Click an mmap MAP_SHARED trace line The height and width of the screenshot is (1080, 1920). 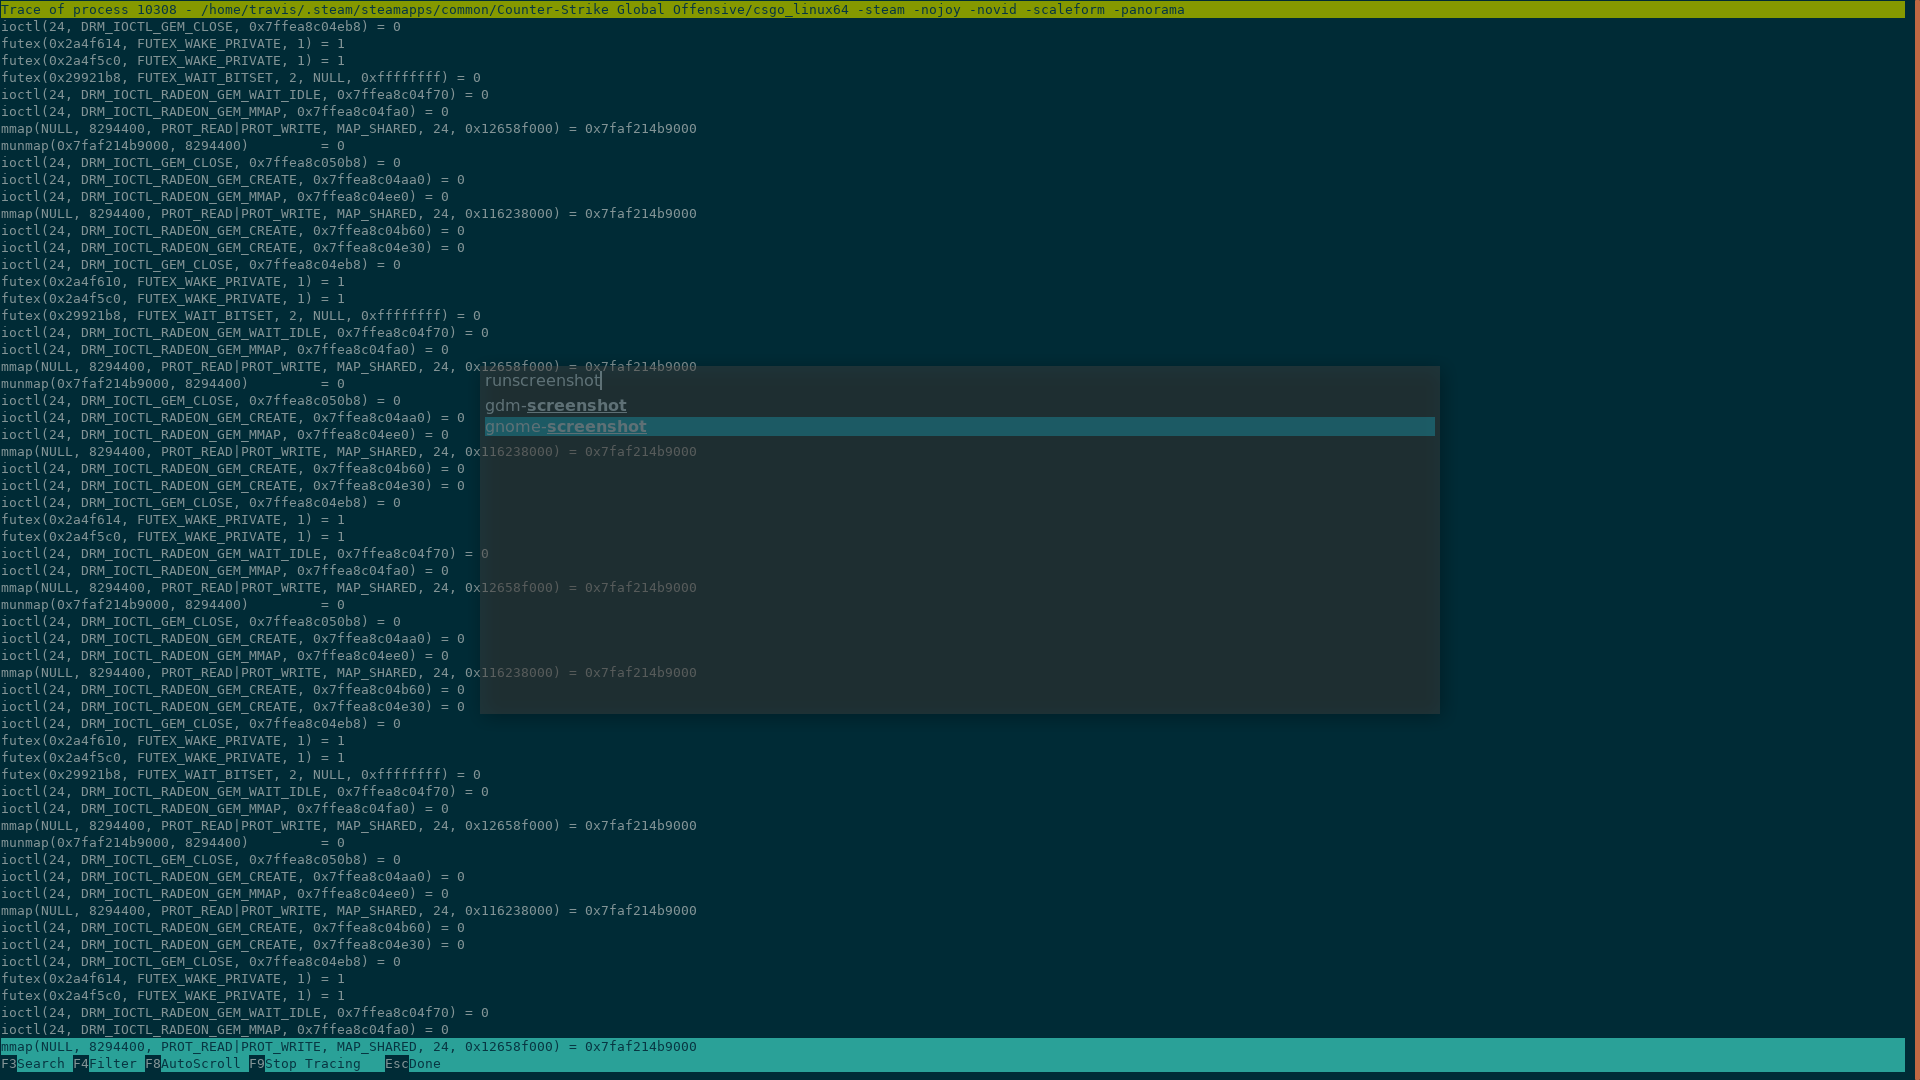tap(348, 128)
